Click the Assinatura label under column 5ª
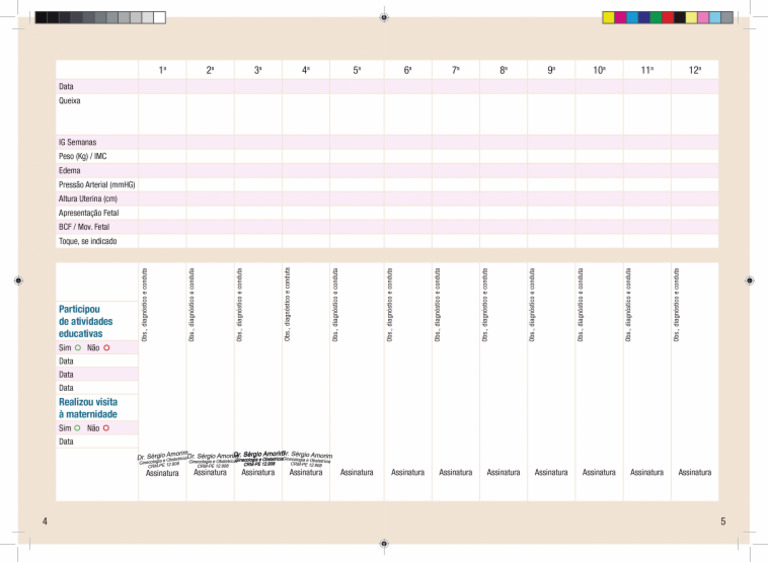 pos(357,473)
